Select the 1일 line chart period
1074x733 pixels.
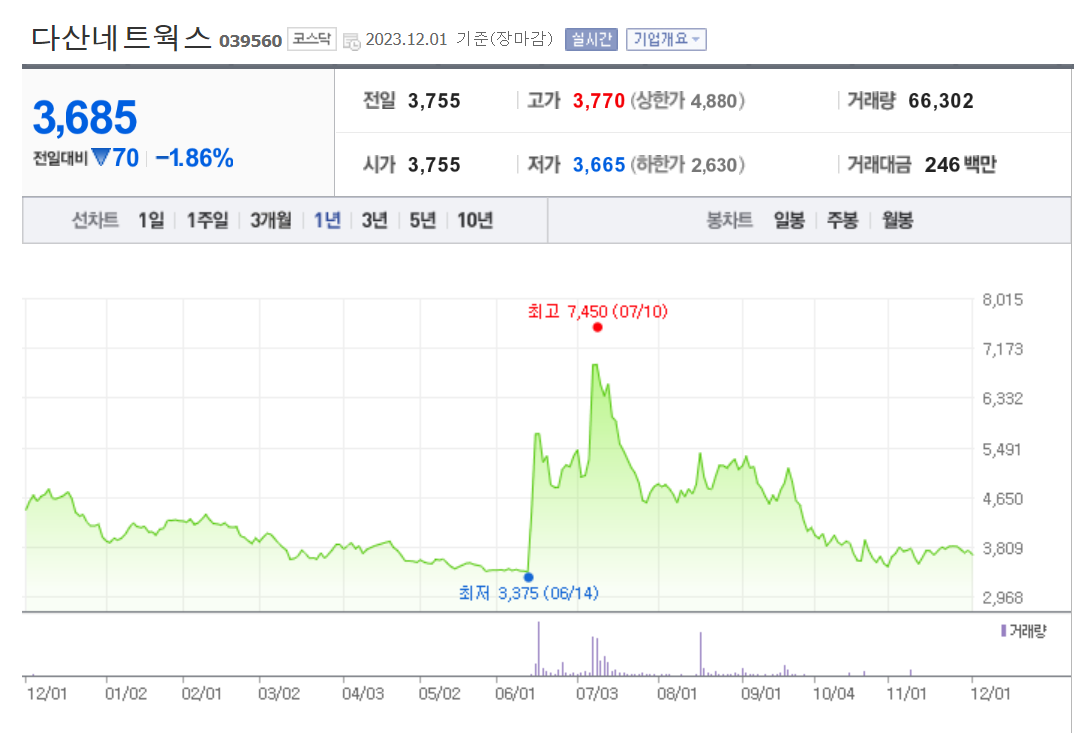[x=151, y=221]
